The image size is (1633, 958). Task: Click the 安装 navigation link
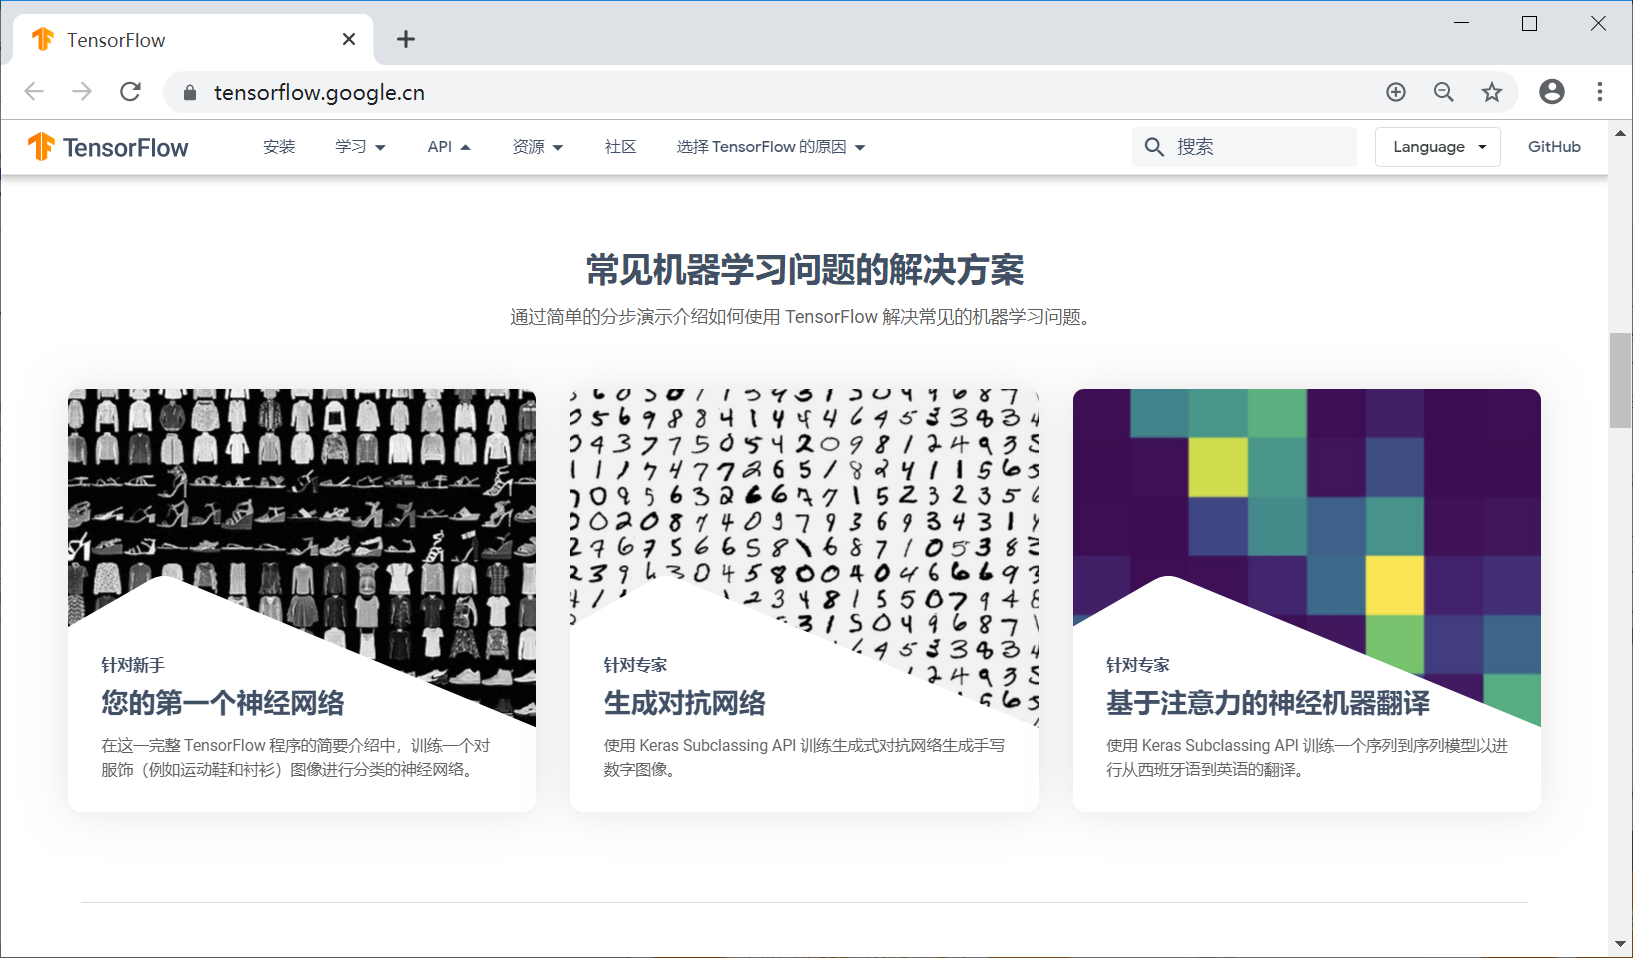coord(279,146)
